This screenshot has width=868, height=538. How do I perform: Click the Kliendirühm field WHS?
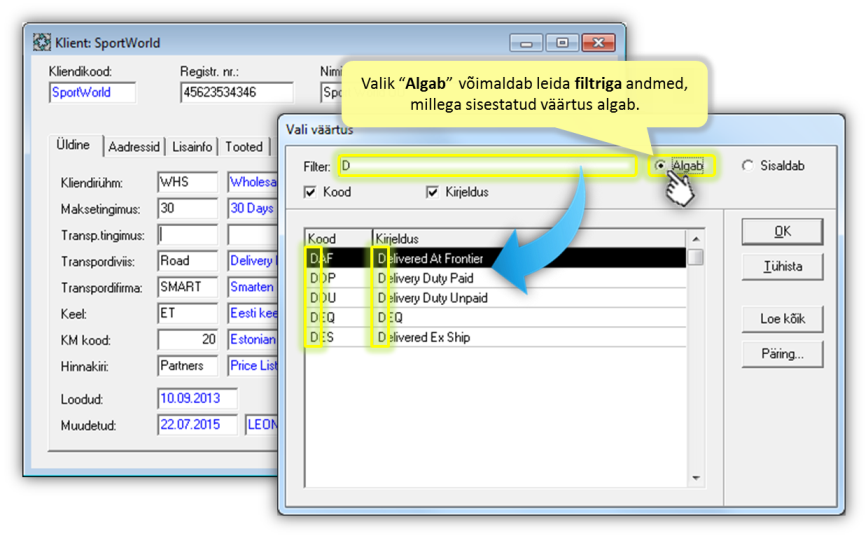187,182
